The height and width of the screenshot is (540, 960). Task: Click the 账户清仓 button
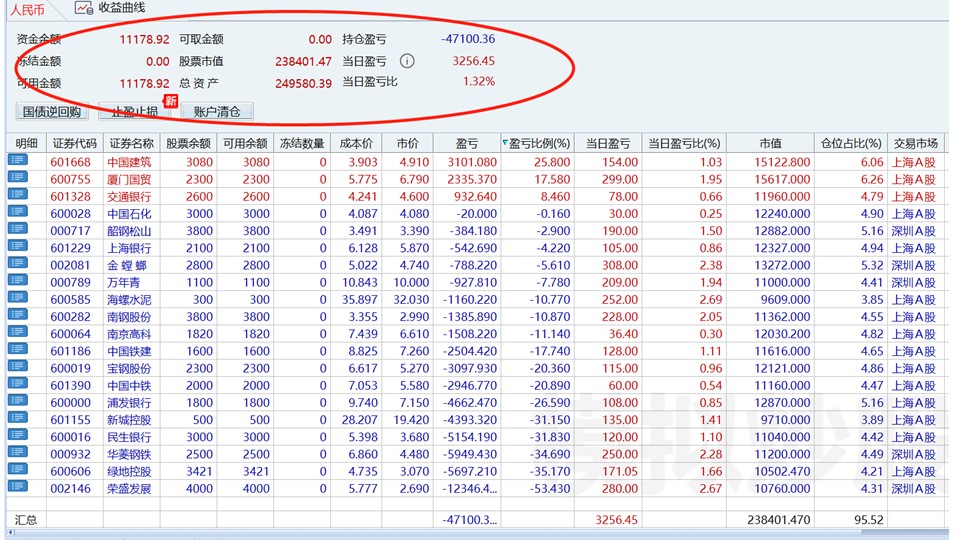coord(217,111)
